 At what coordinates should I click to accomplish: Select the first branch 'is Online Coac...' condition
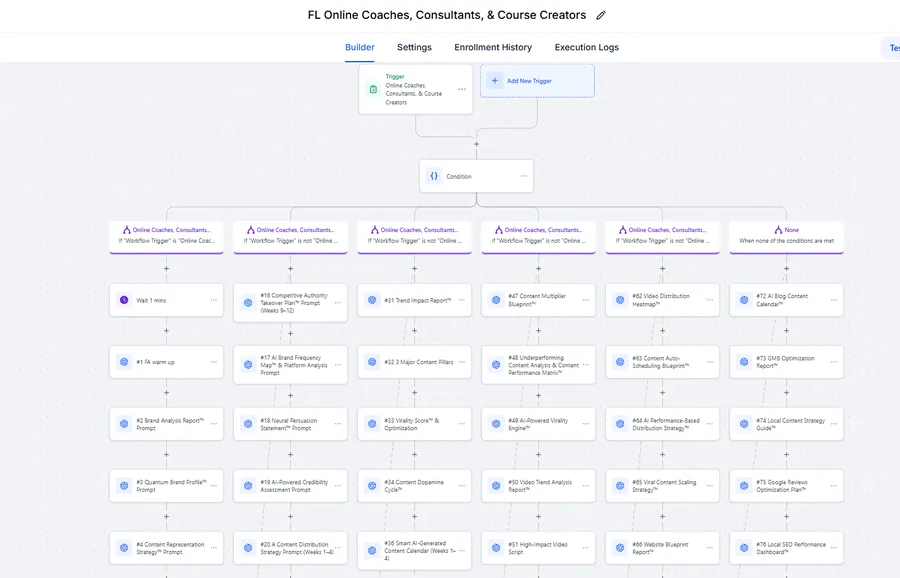point(166,236)
